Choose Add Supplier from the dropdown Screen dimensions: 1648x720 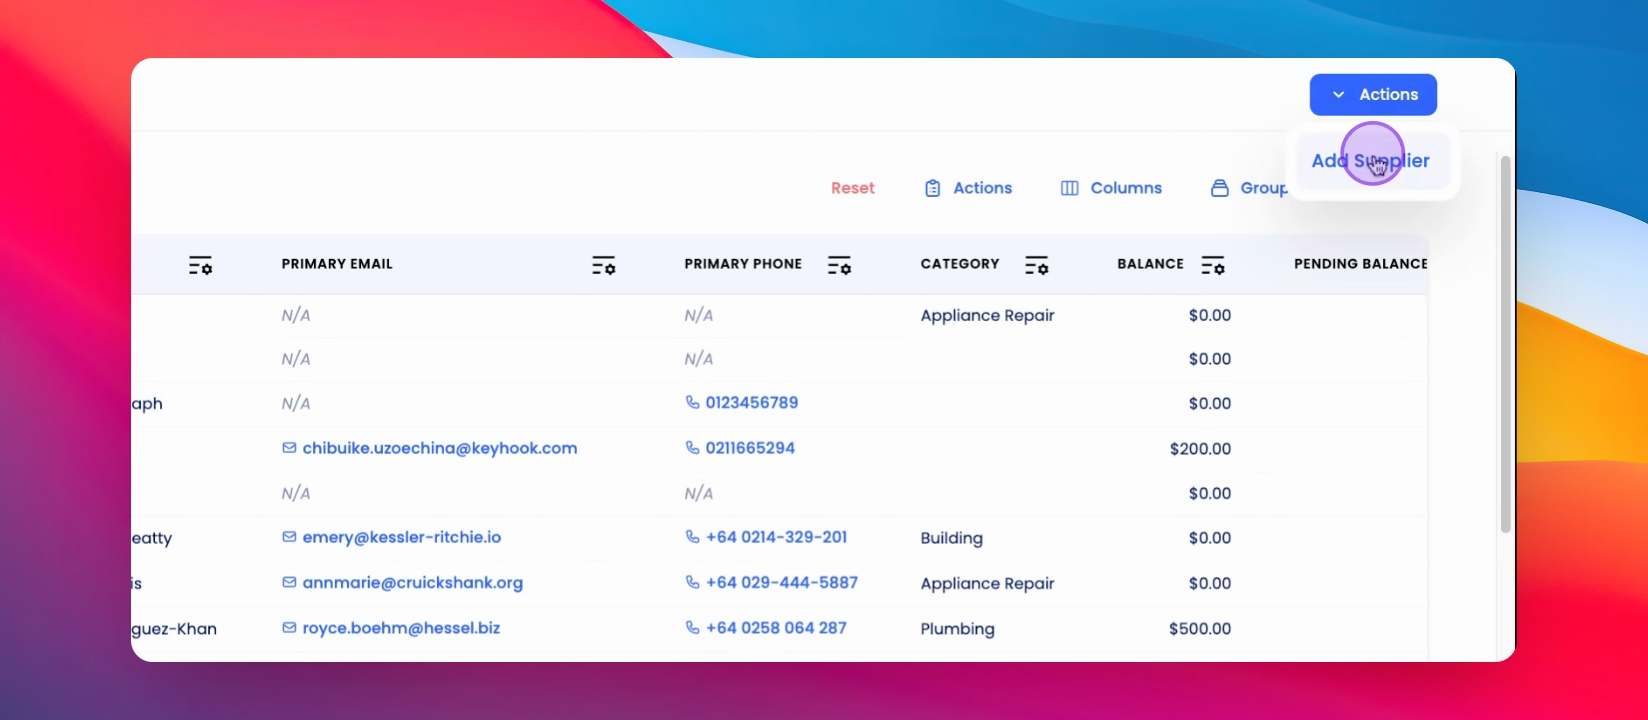[1370, 160]
